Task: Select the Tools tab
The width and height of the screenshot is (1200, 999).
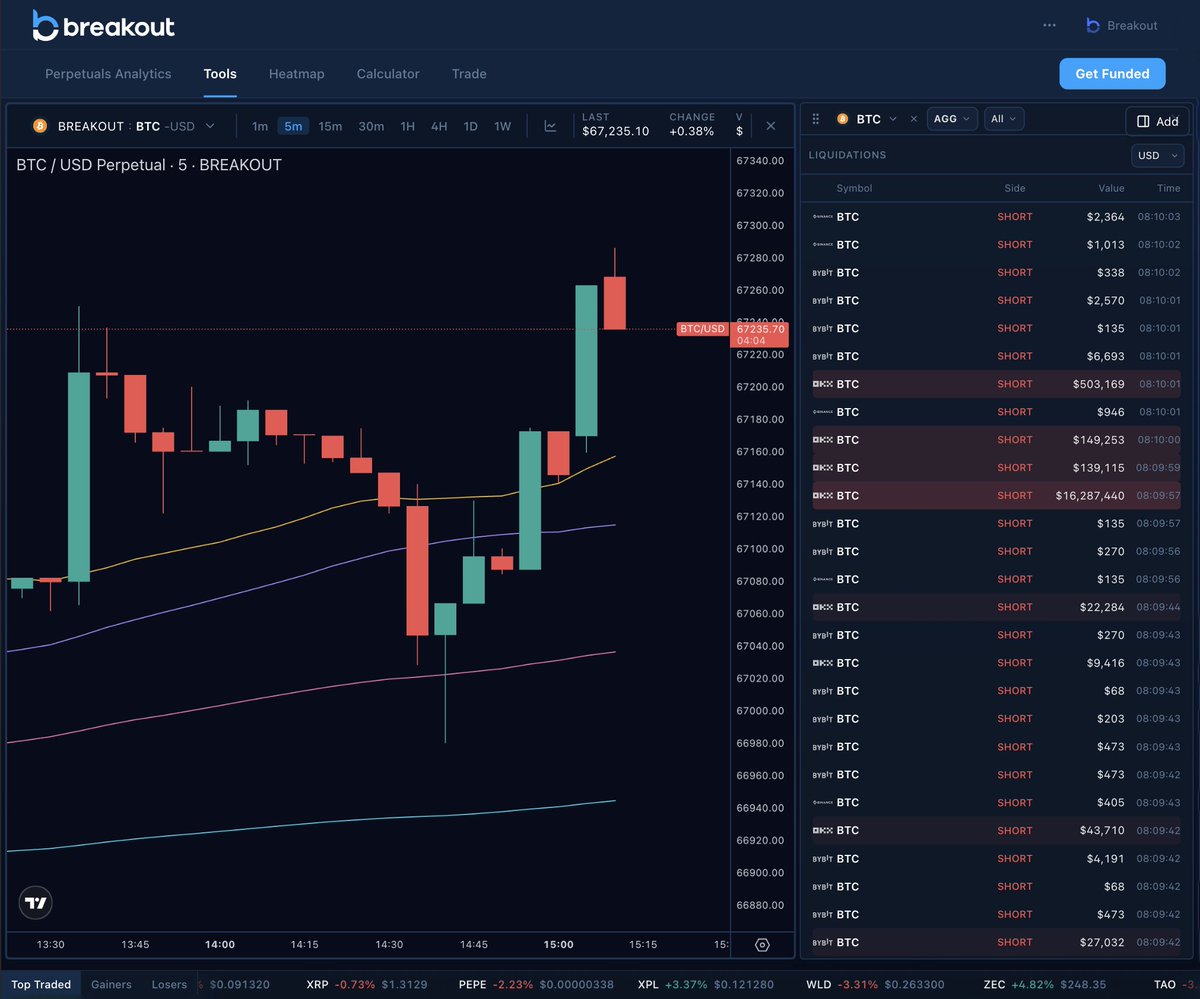Action: (x=220, y=74)
